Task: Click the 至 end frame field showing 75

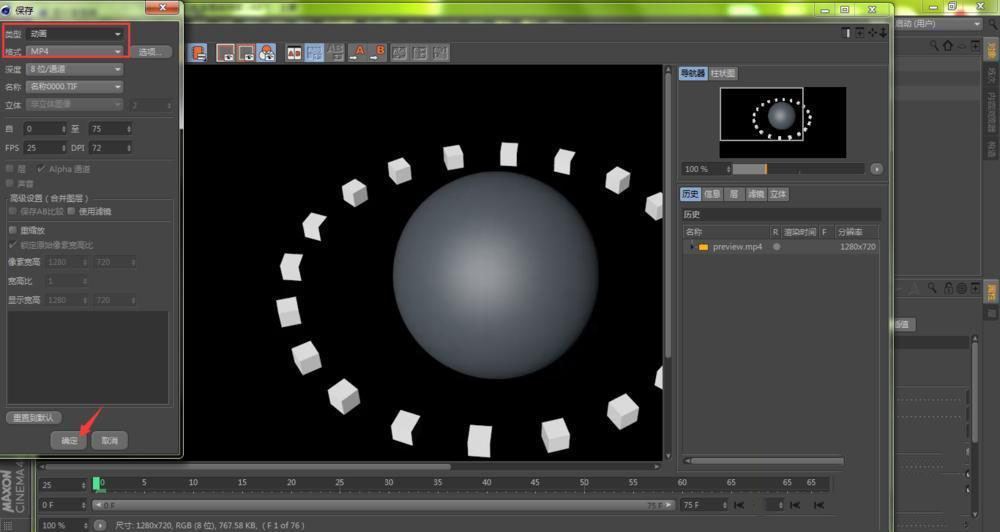Action: [x=110, y=129]
